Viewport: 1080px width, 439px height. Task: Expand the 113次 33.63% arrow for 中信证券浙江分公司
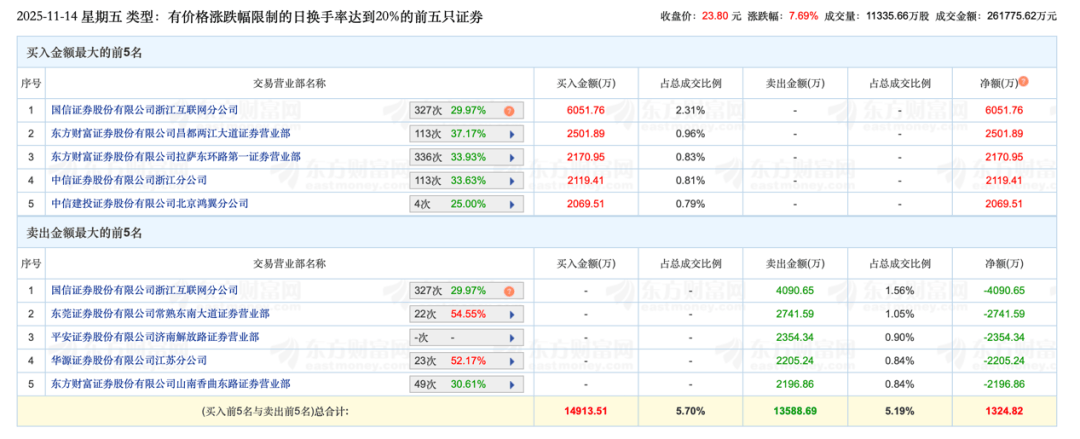point(512,181)
